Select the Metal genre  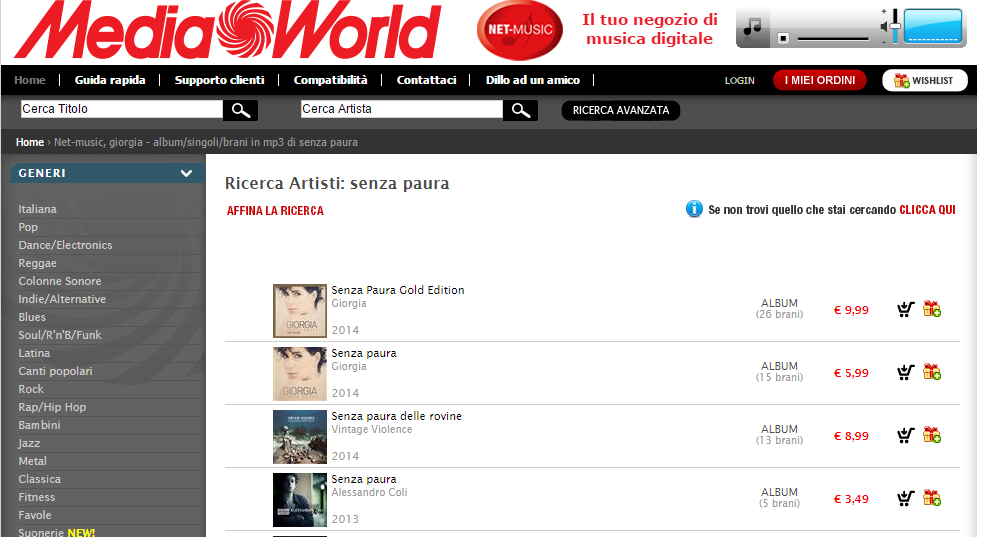pyautogui.click(x=32, y=461)
